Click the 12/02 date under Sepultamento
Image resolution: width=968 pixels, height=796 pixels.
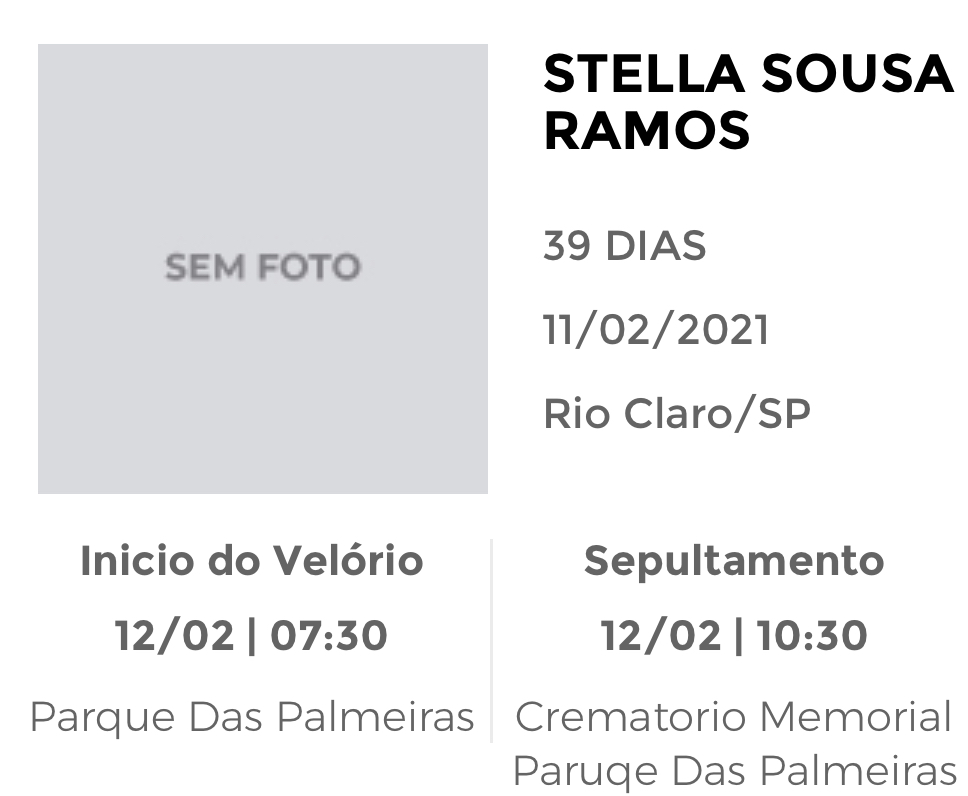click(x=661, y=635)
